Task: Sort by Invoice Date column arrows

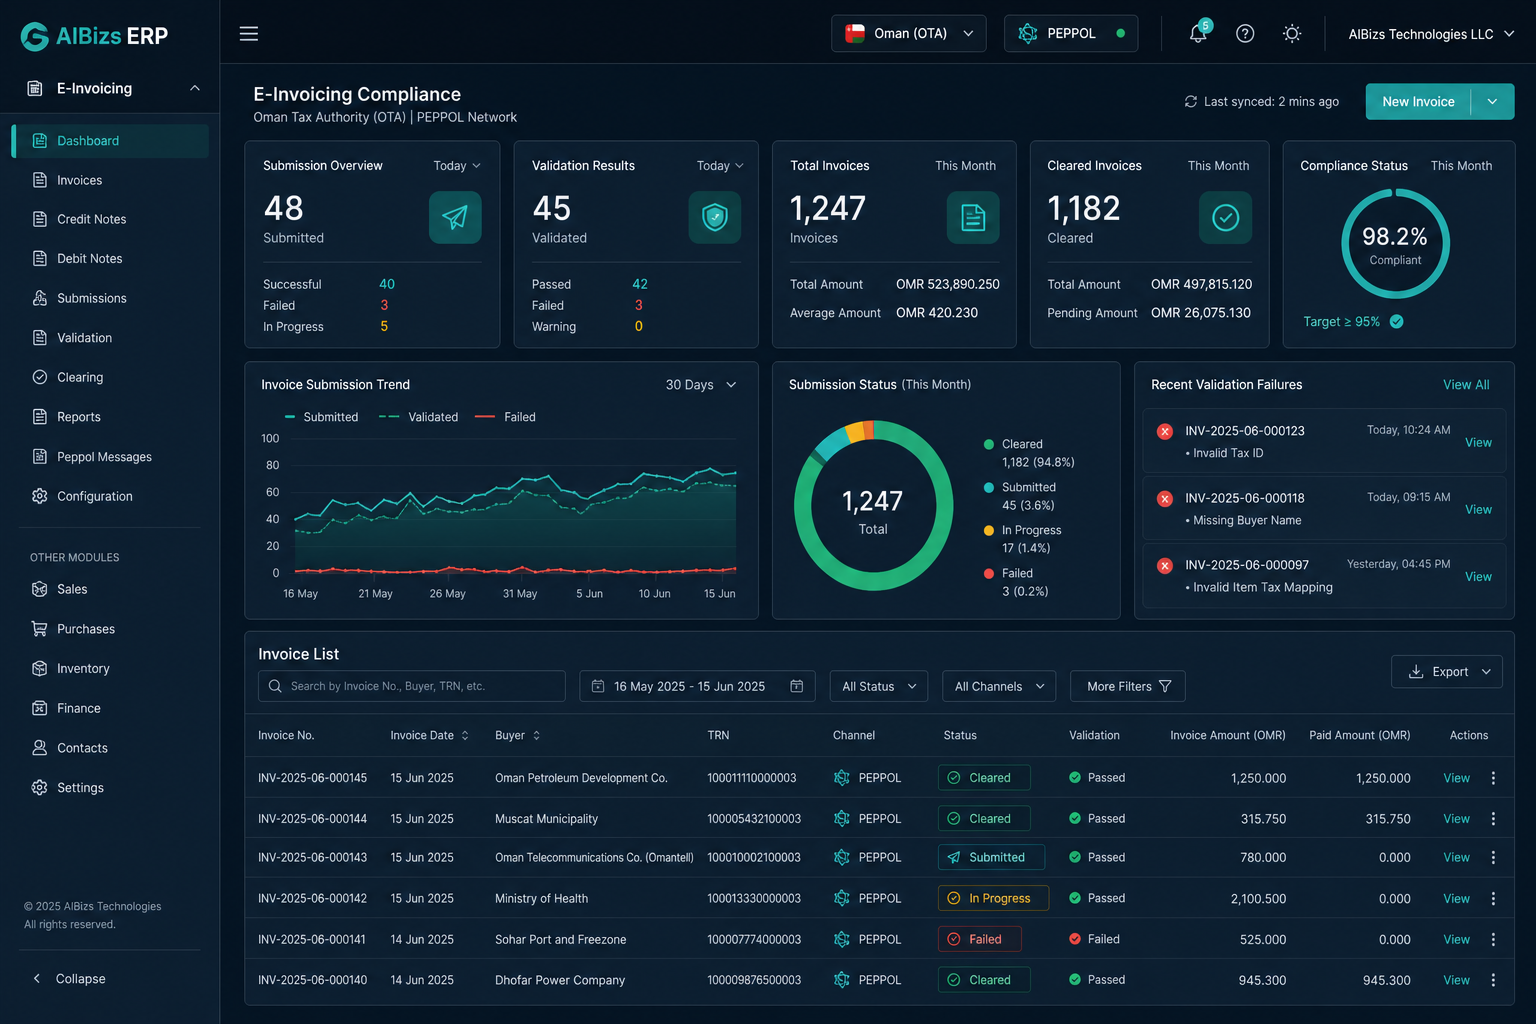Action: click(x=465, y=736)
